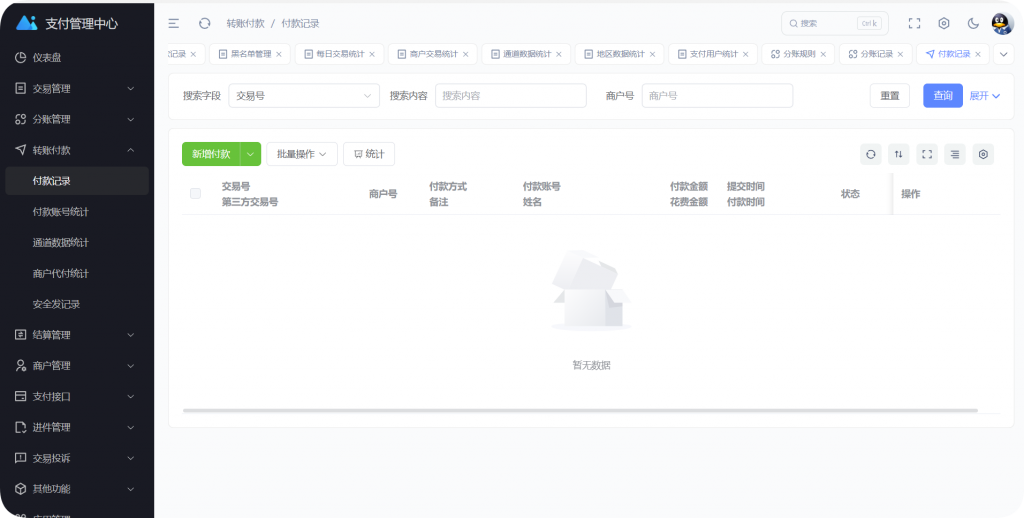Click the 重置 button

pos(889,95)
